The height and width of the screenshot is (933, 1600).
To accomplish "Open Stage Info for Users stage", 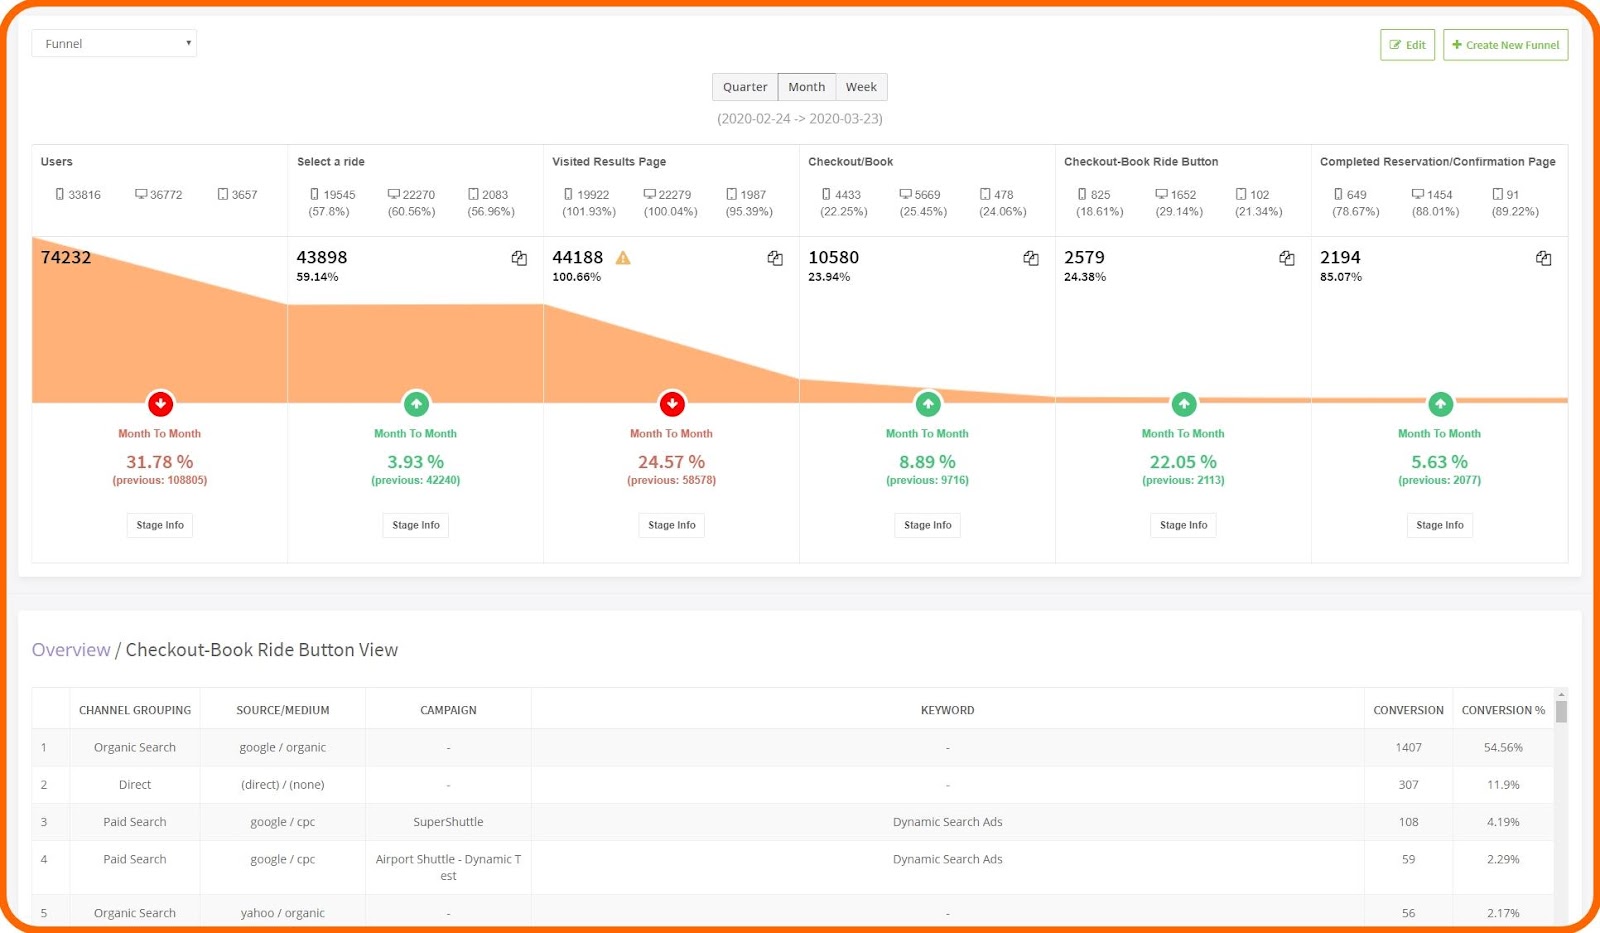I will (x=160, y=525).
